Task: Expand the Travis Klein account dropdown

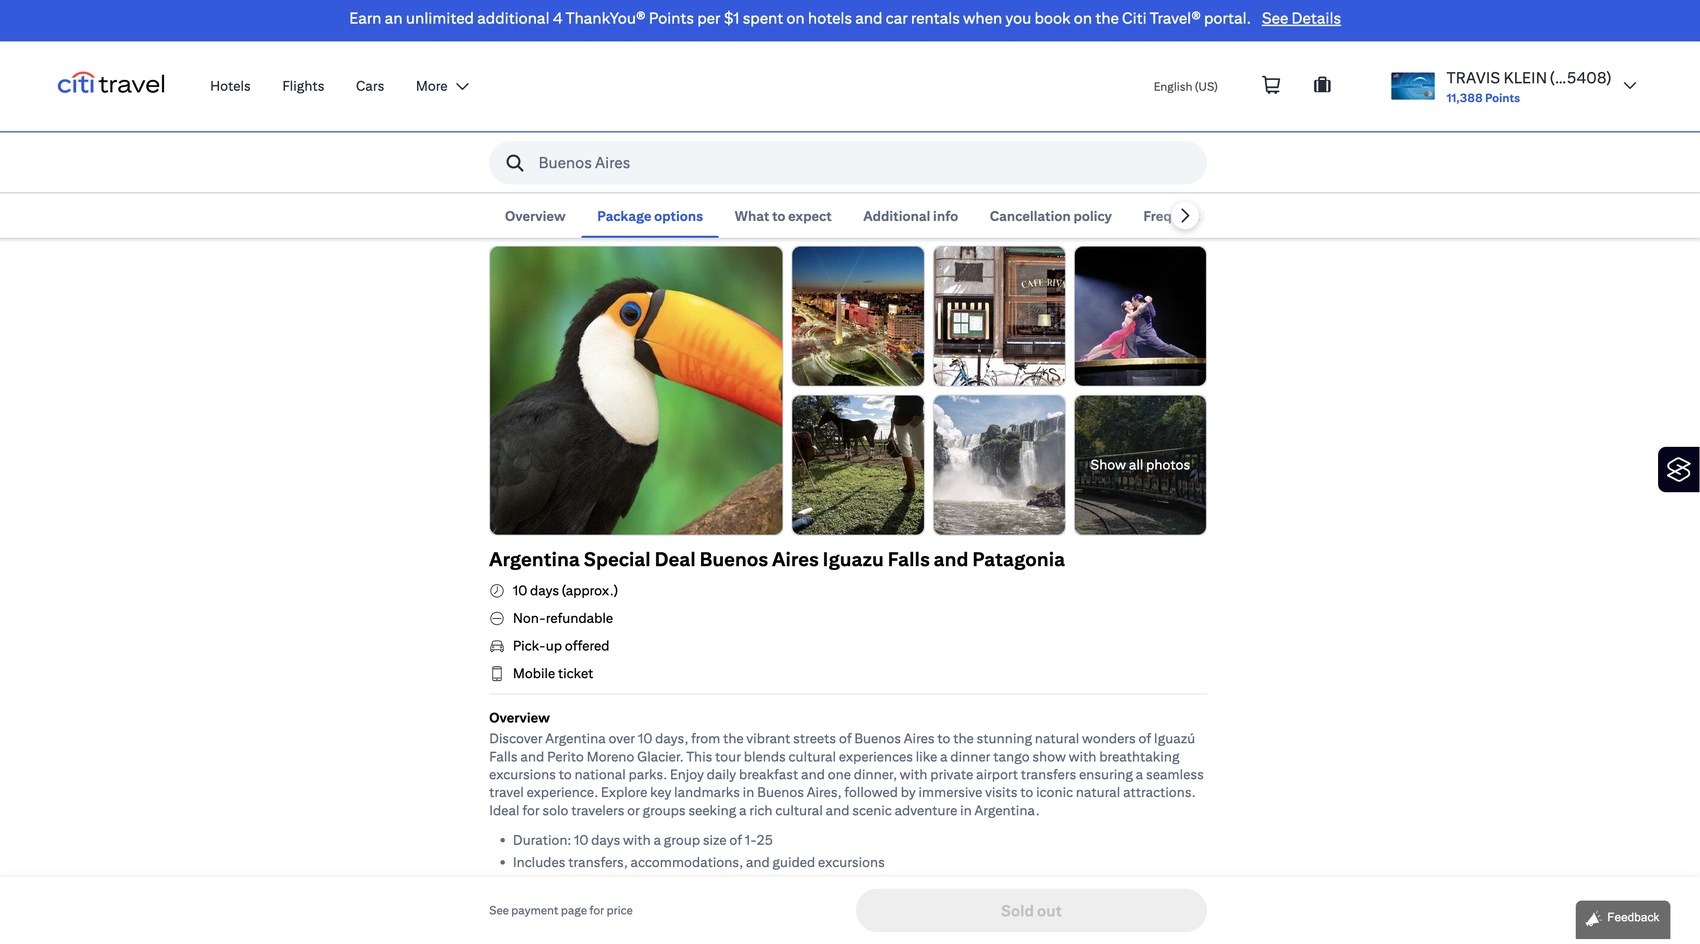Action: point(1630,86)
